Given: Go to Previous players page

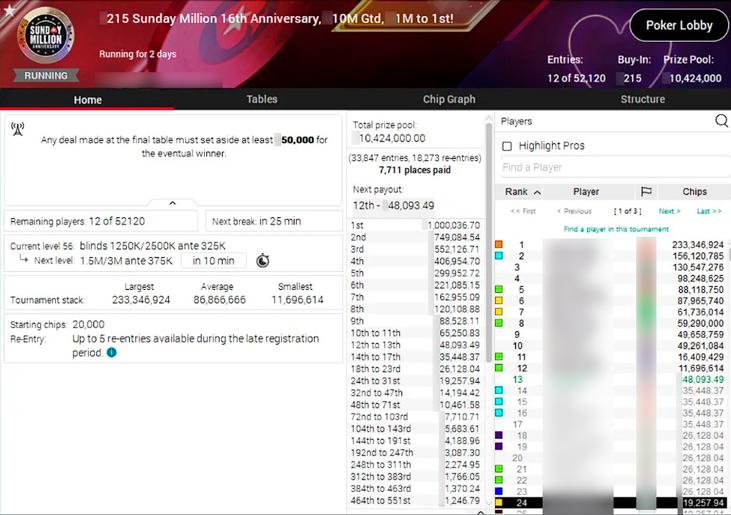Looking at the screenshot, I should 574,211.
